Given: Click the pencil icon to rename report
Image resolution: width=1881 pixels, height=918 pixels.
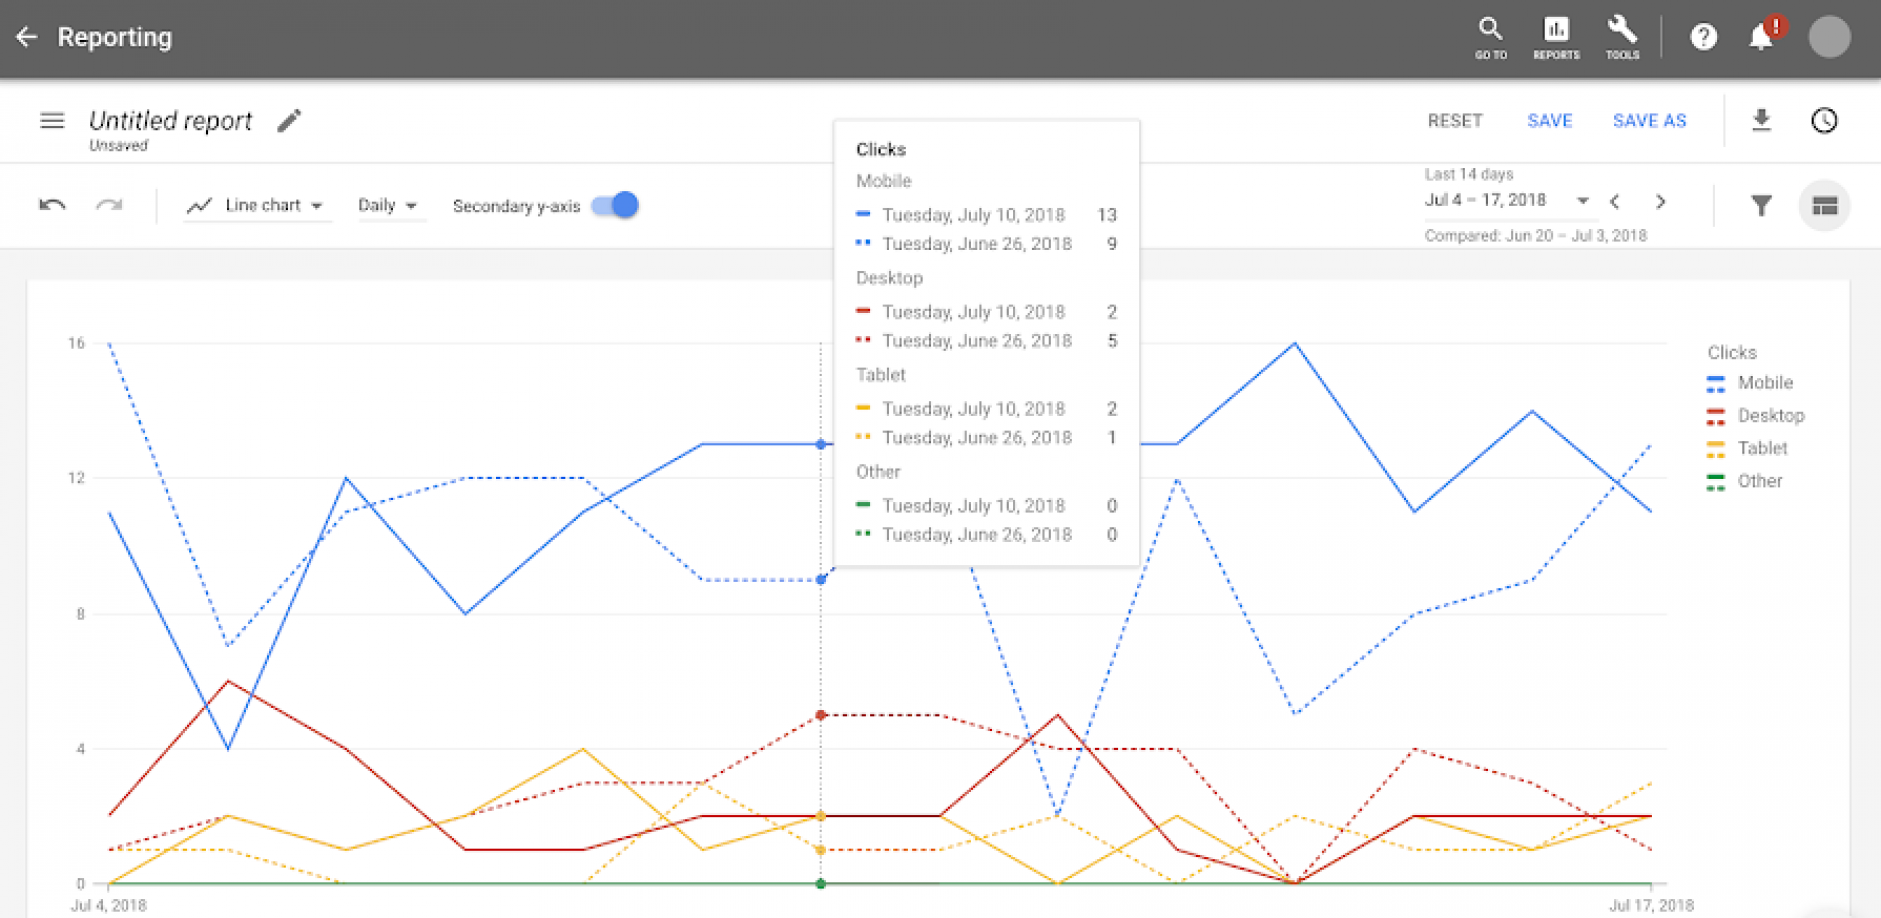Looking at the screenshot, I should [x=289, y=121].
